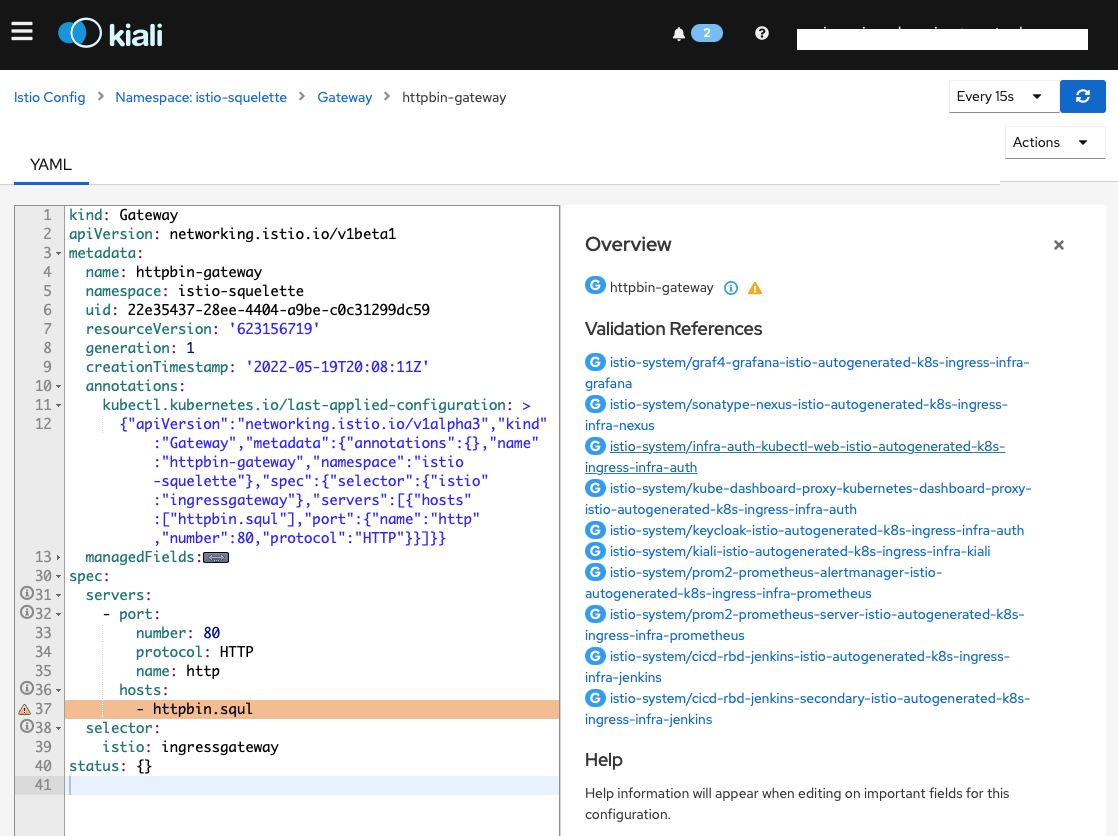Click G icon of sonatype-nexus reference

coord(595,404)
